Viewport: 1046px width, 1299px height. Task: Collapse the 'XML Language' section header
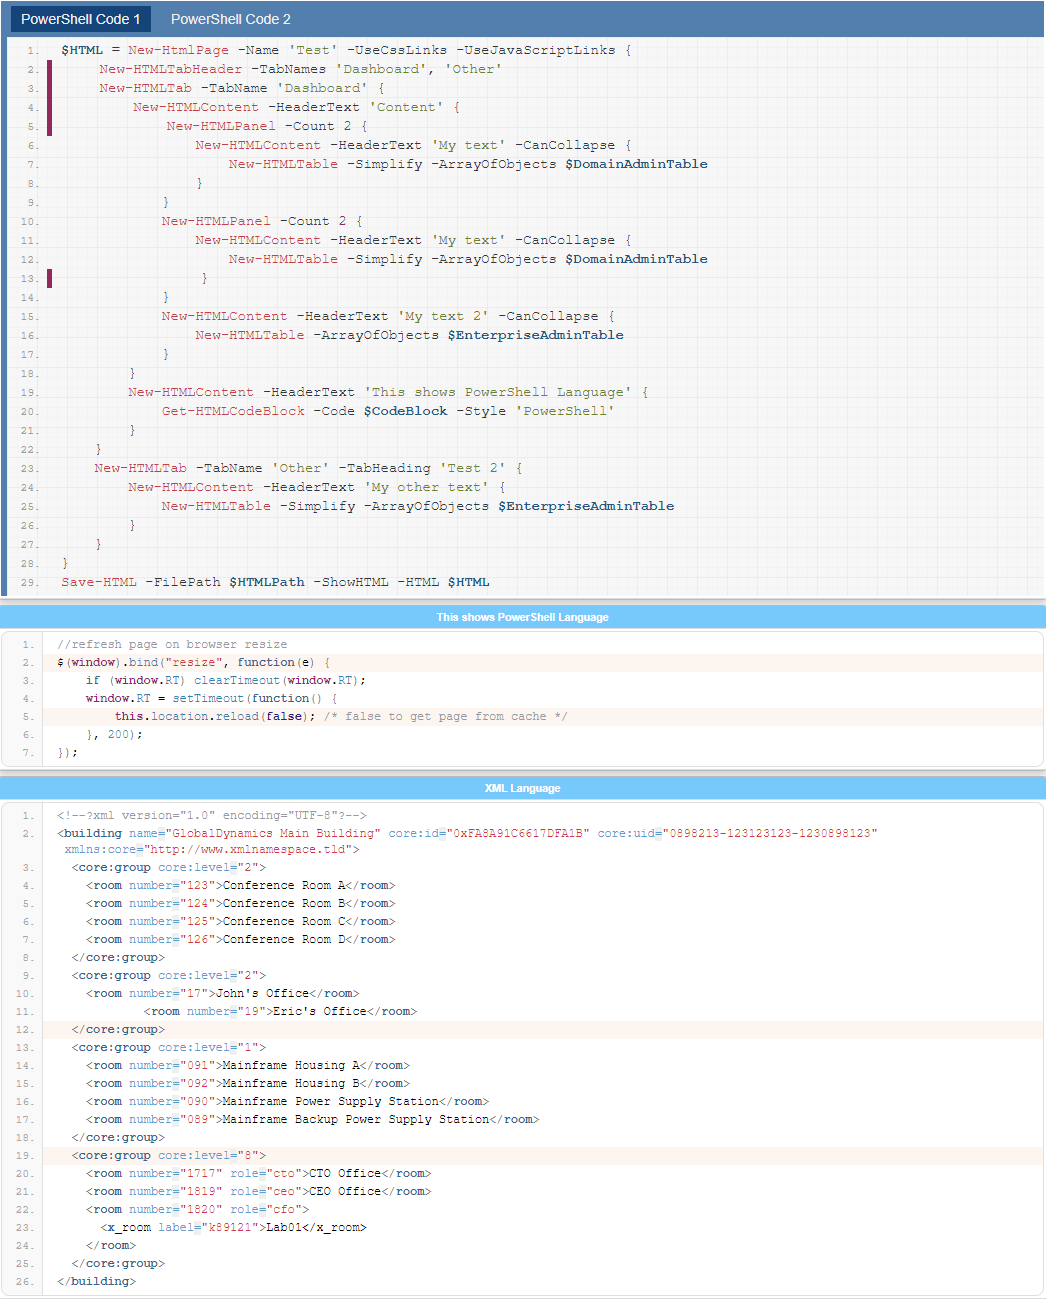point(522,788)
